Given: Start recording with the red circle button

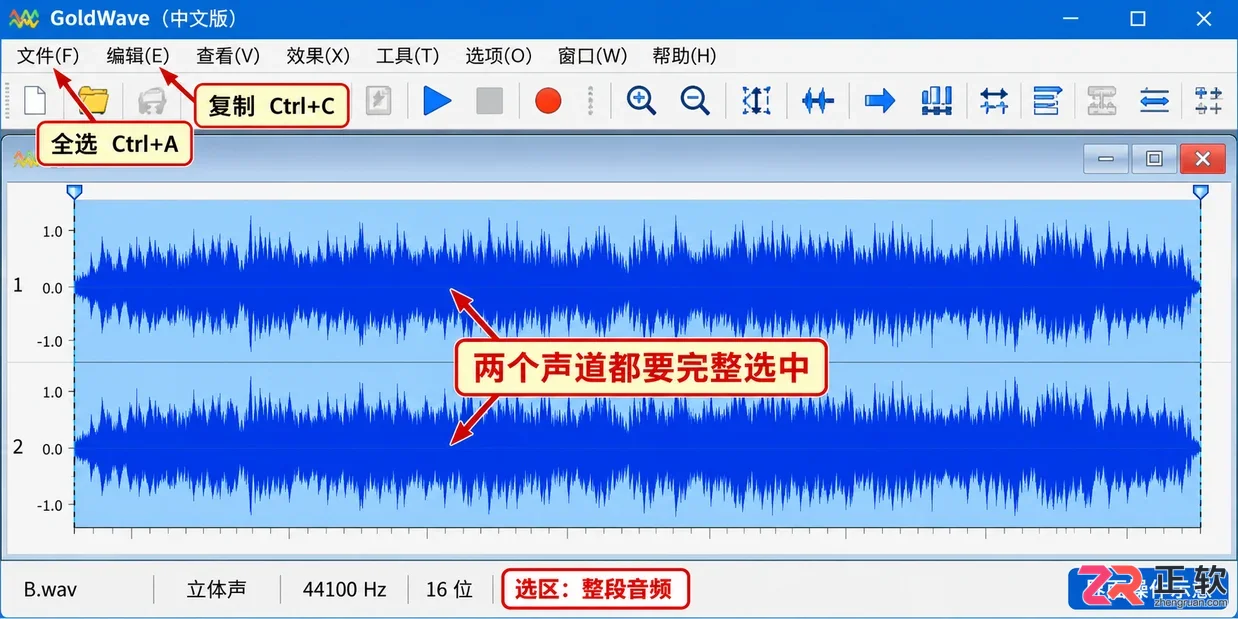Looking at the screenshot, I should click(548, 100).
